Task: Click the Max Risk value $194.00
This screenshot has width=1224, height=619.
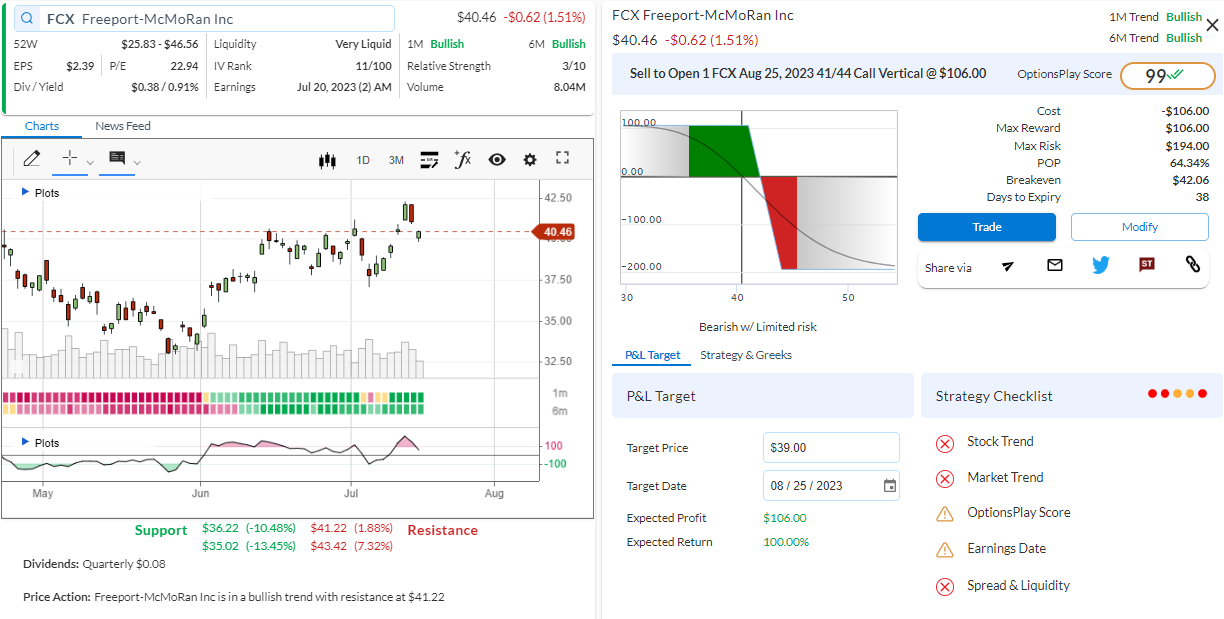Action: point(1187,146)
